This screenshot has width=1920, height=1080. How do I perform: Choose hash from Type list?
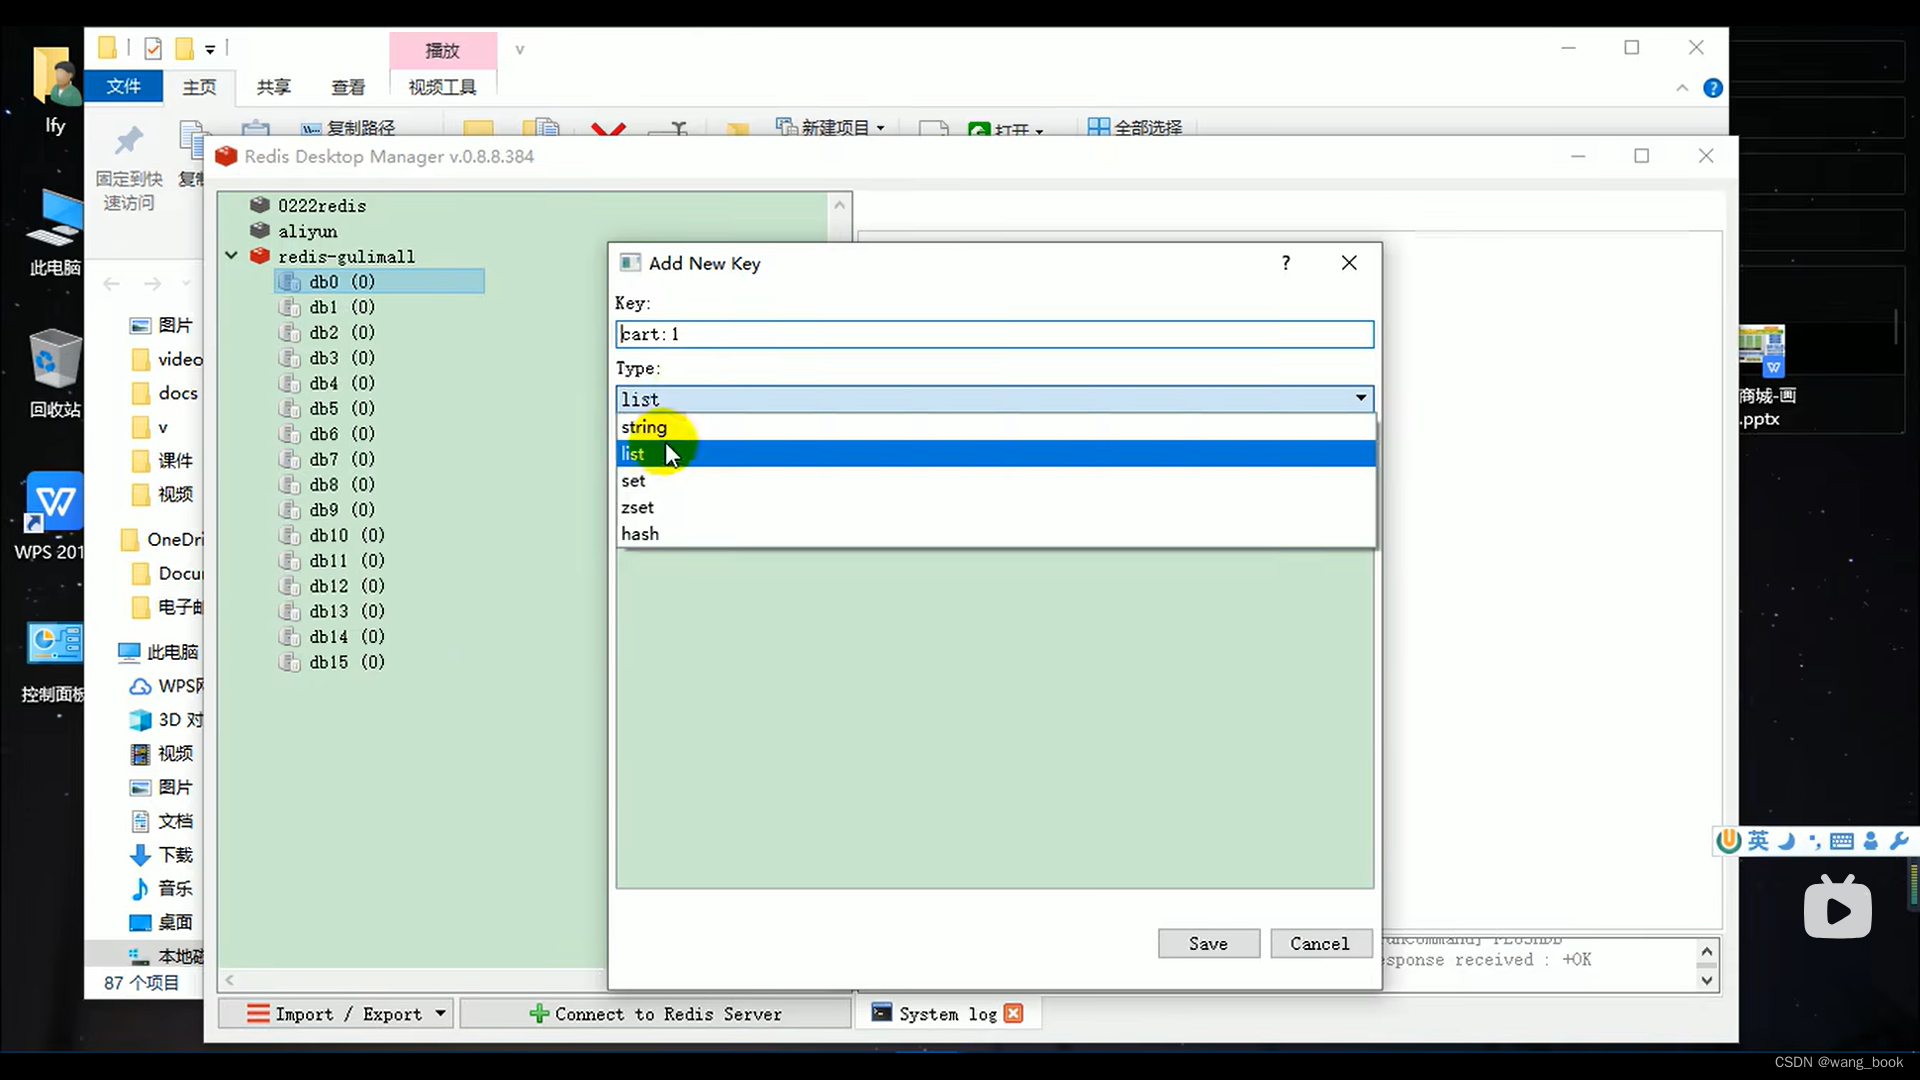[995, 534]
